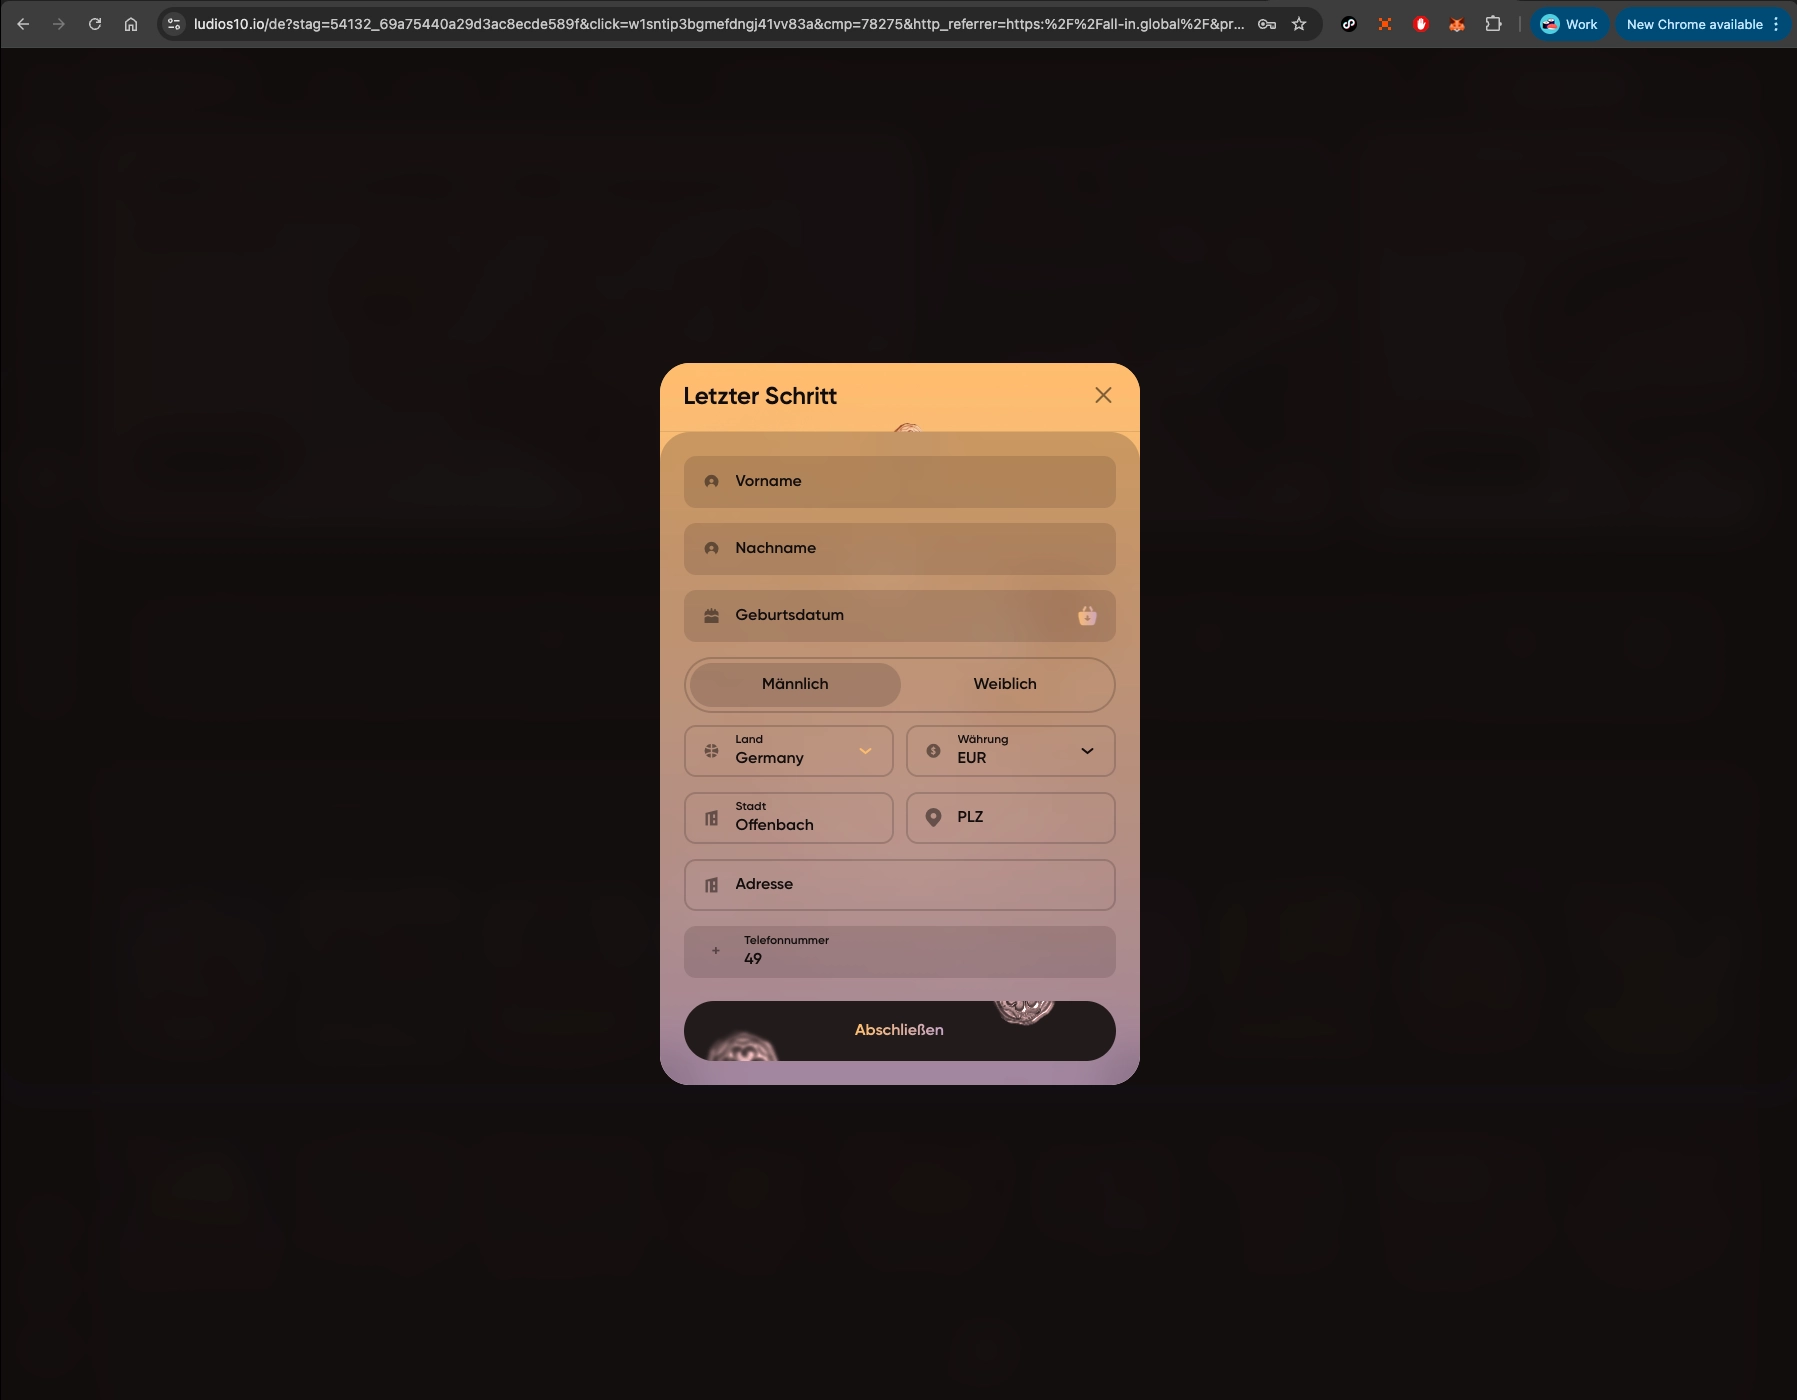
Task: Open the Währung dropdown showing EUR
Action: click(x=1010, y=751)
